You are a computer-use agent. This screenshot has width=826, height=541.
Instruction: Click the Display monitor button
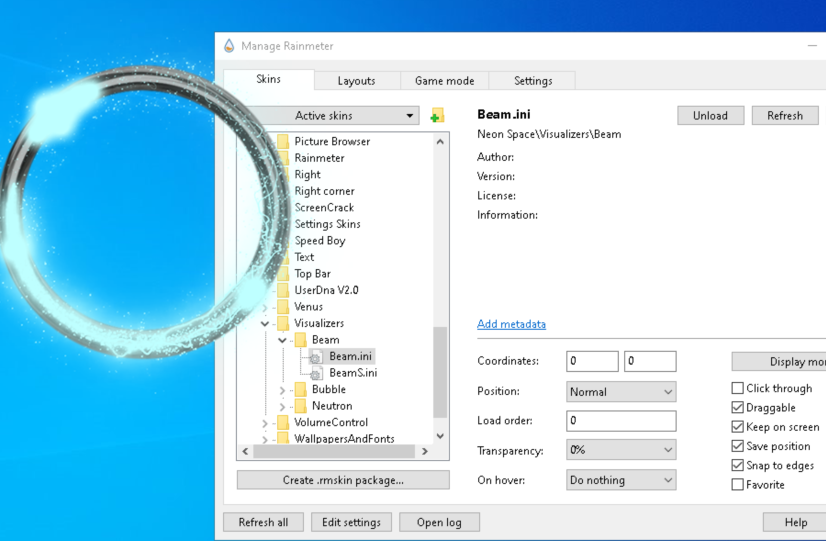coord(779,361)
